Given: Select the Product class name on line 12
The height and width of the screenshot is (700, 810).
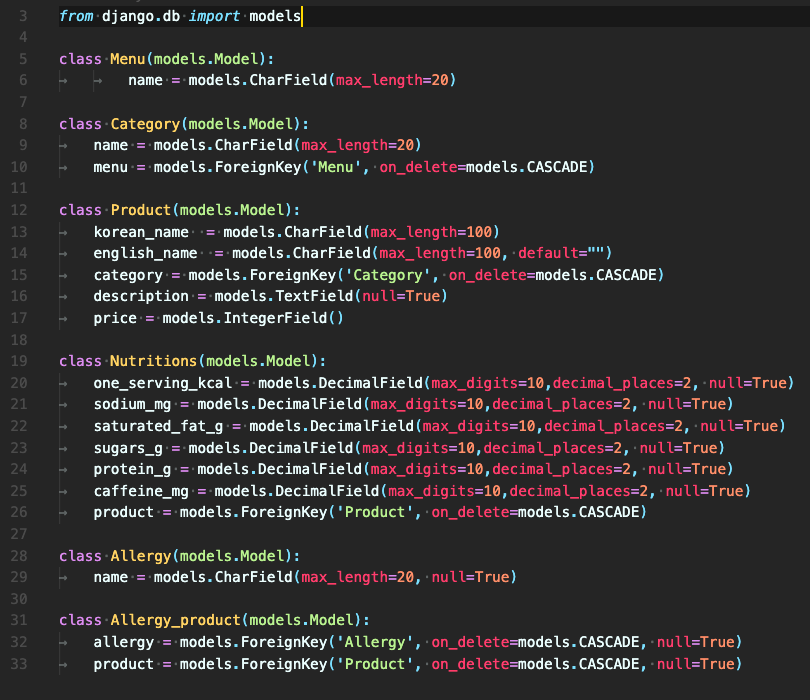Looking at the screenshot, I should 141,210.
